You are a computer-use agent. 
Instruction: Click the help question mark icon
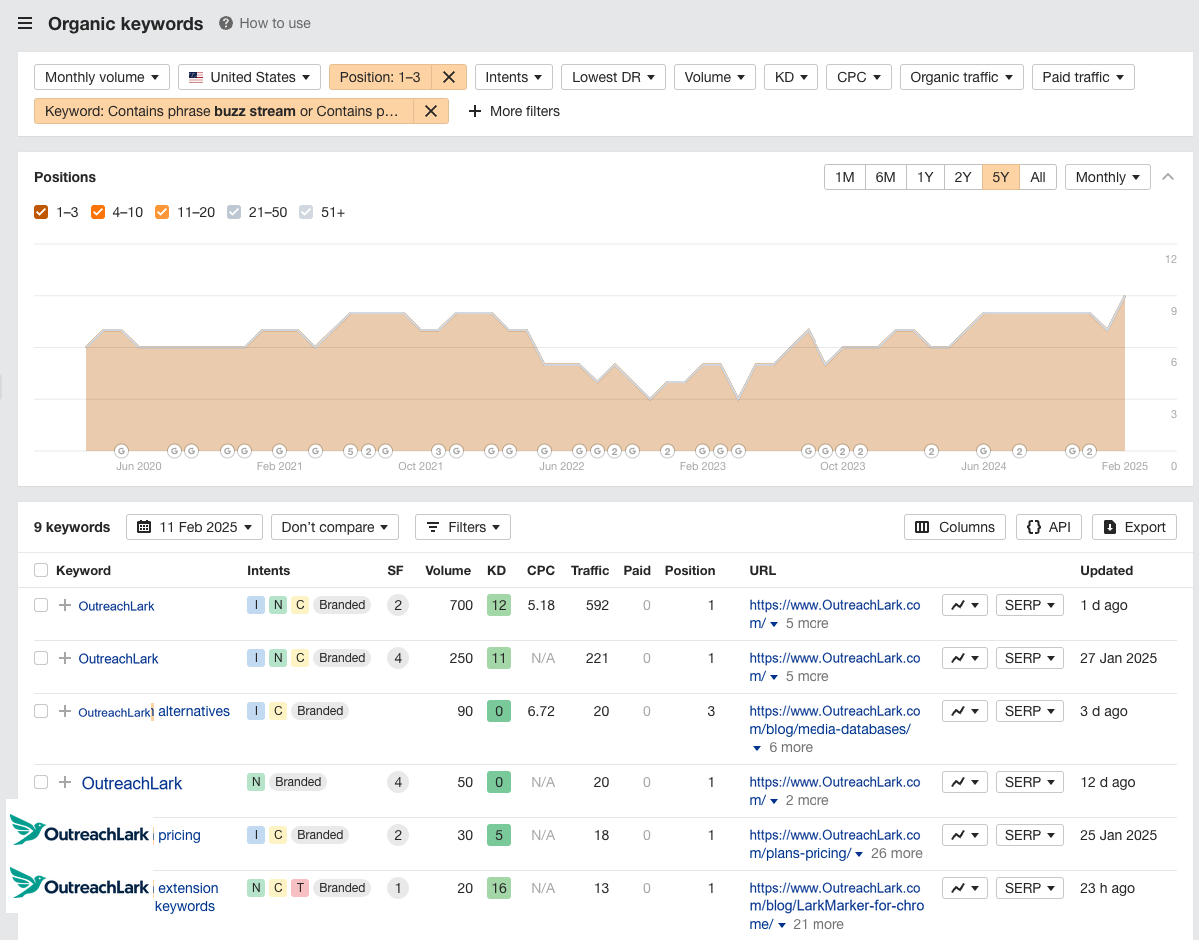pyautogui.click(x=226, y=23)
